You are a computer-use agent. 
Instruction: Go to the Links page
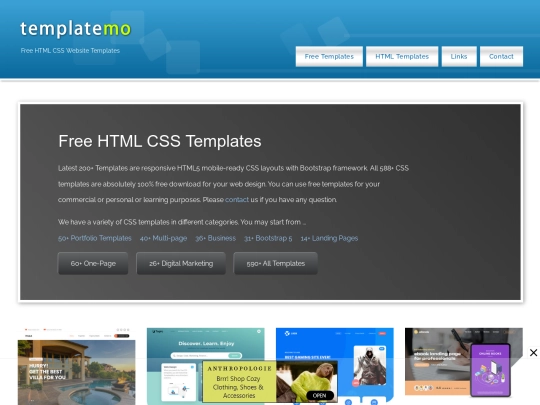[459, 56]
